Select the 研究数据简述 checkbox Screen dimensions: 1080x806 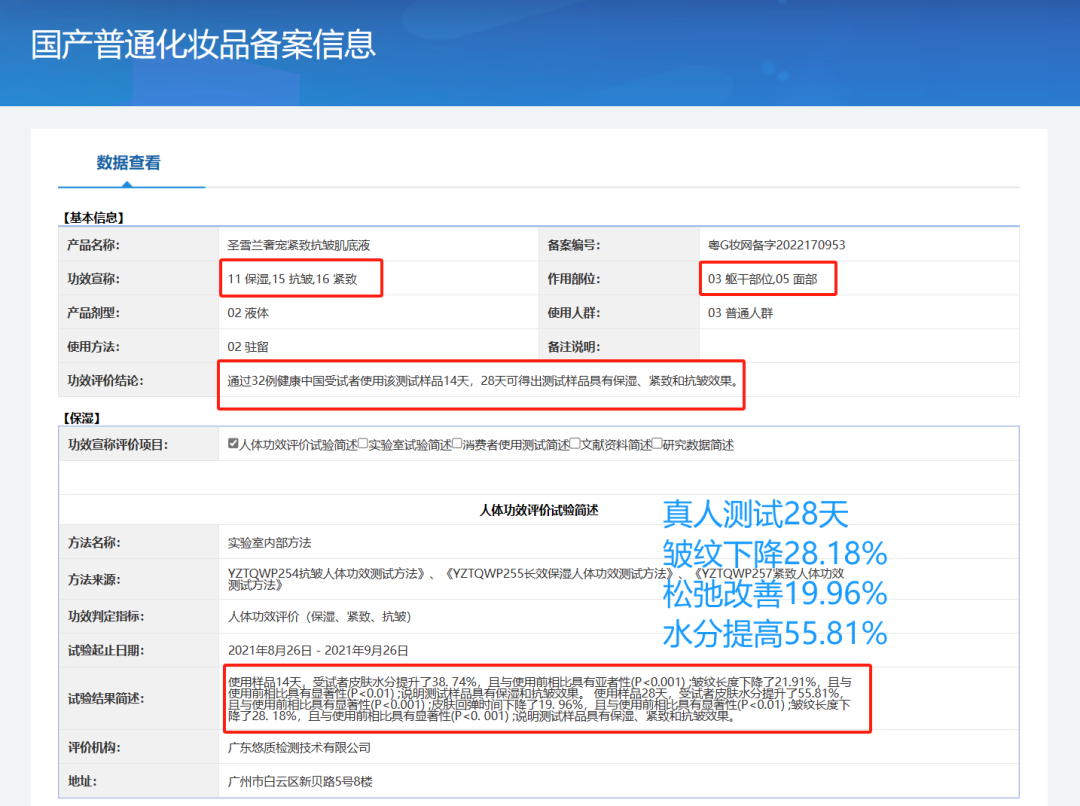point(657,444)
